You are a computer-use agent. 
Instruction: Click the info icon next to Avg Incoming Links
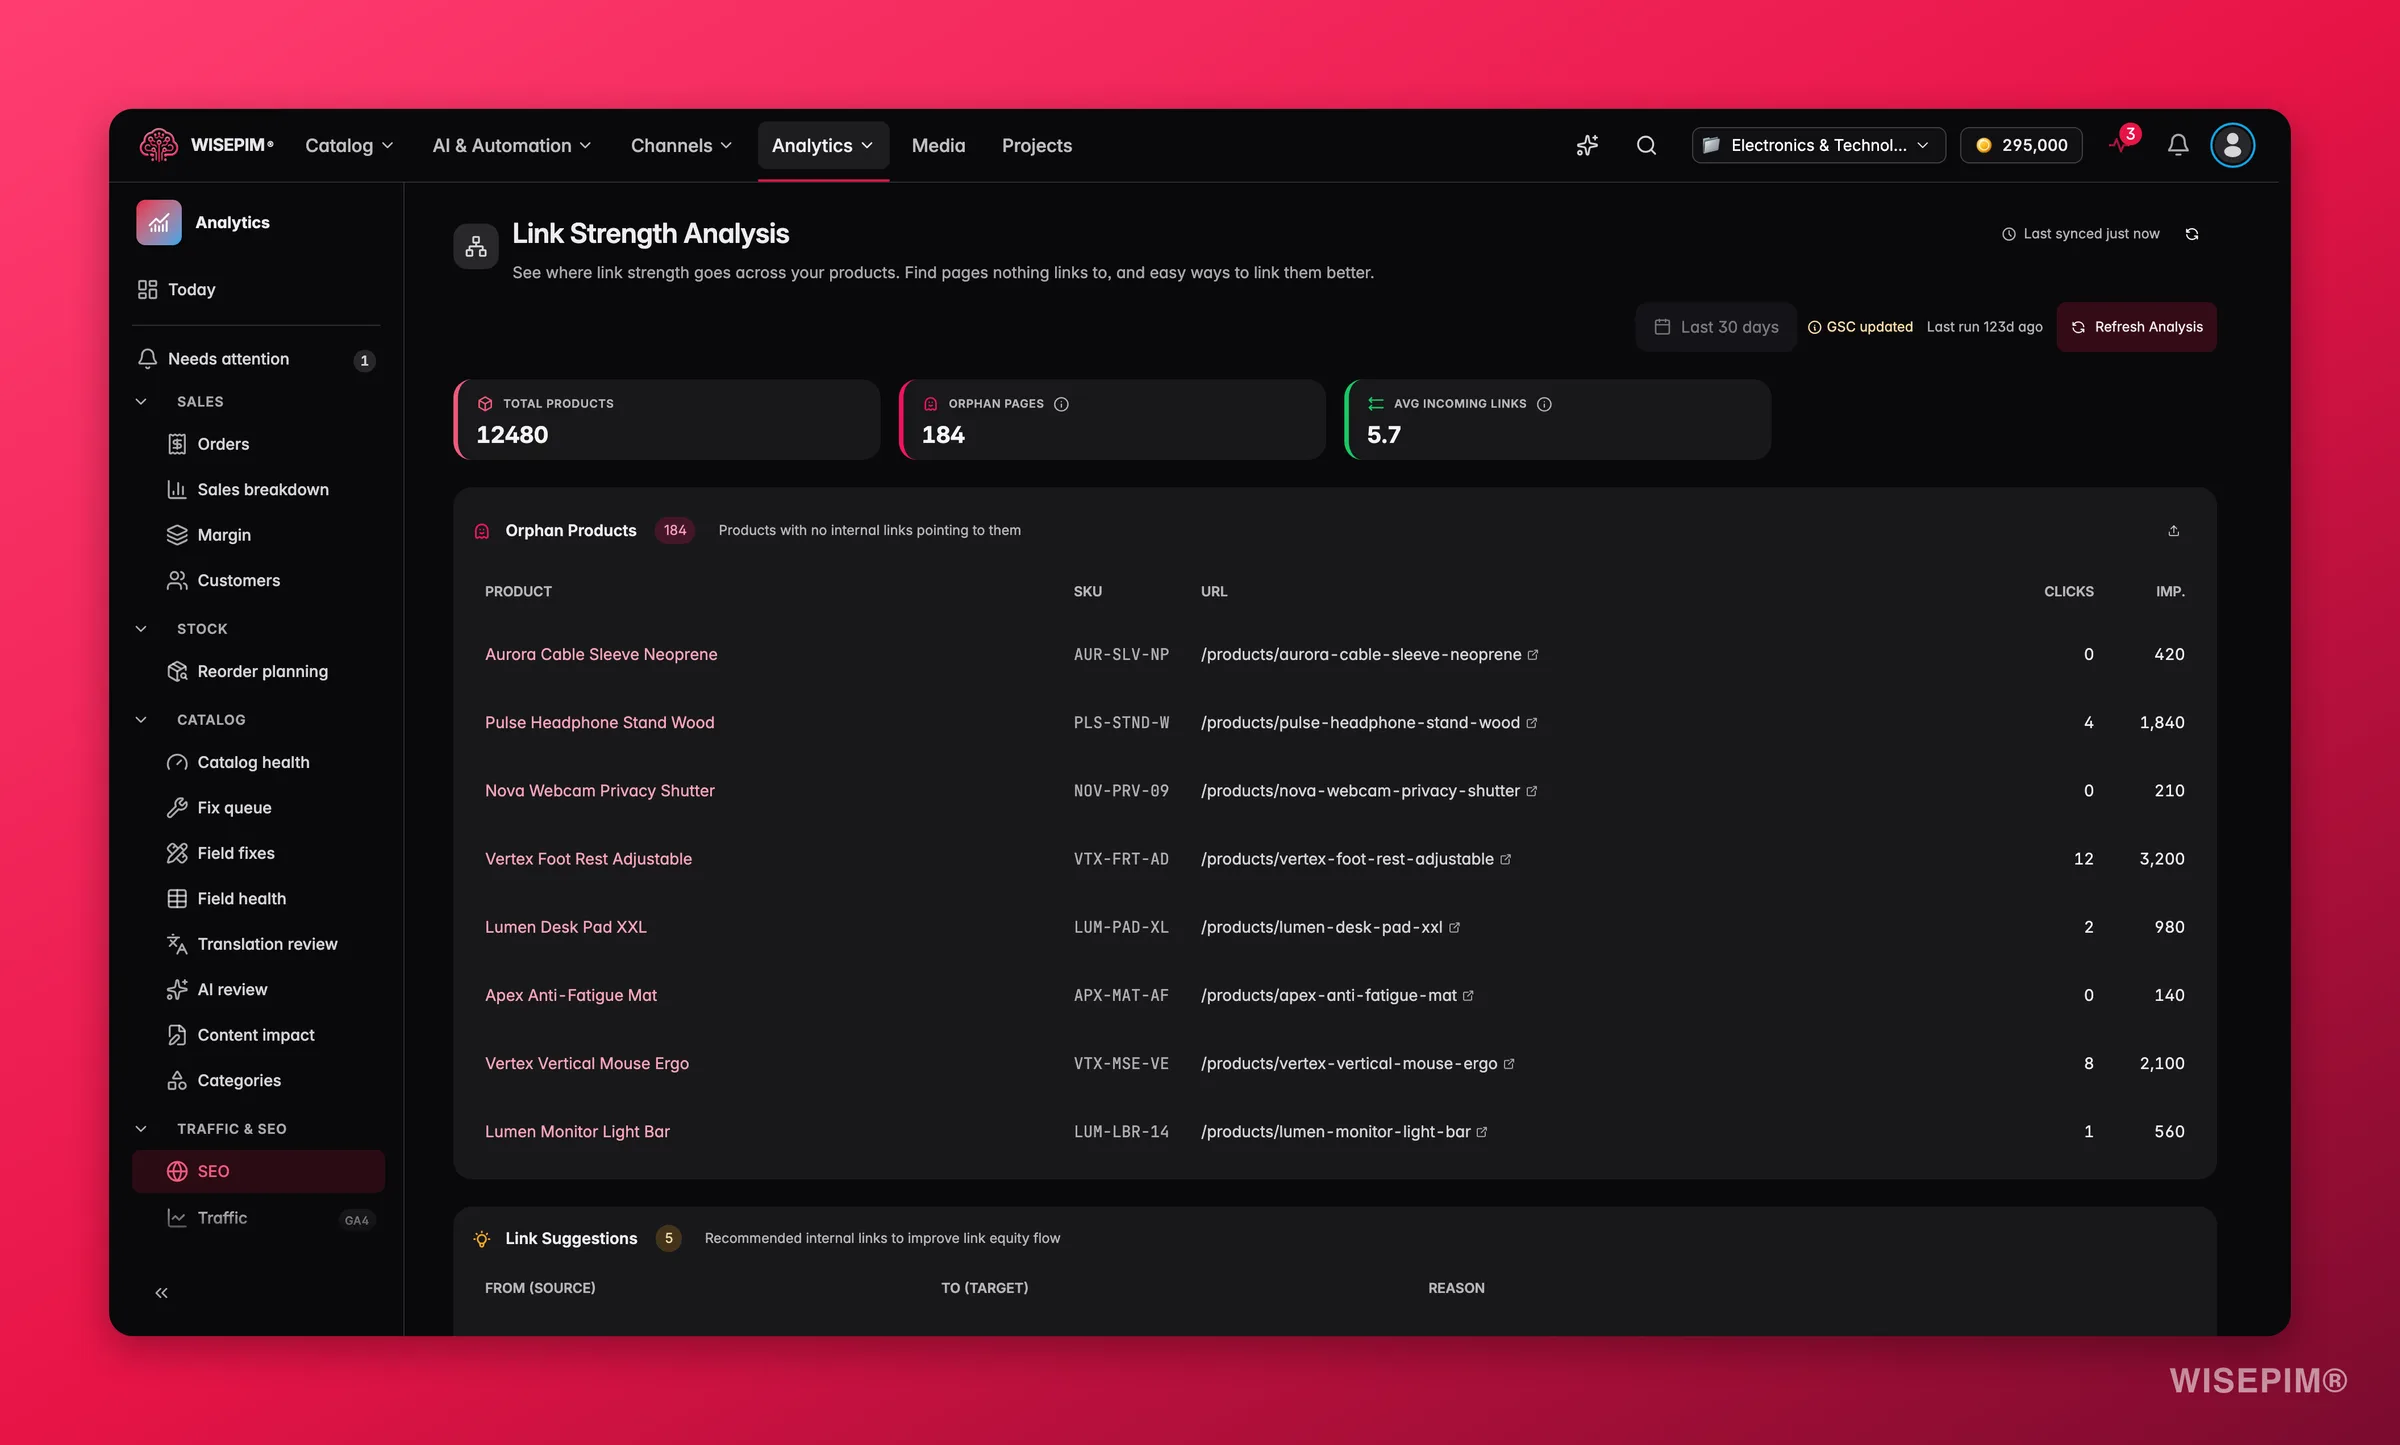pos(1544,404)
